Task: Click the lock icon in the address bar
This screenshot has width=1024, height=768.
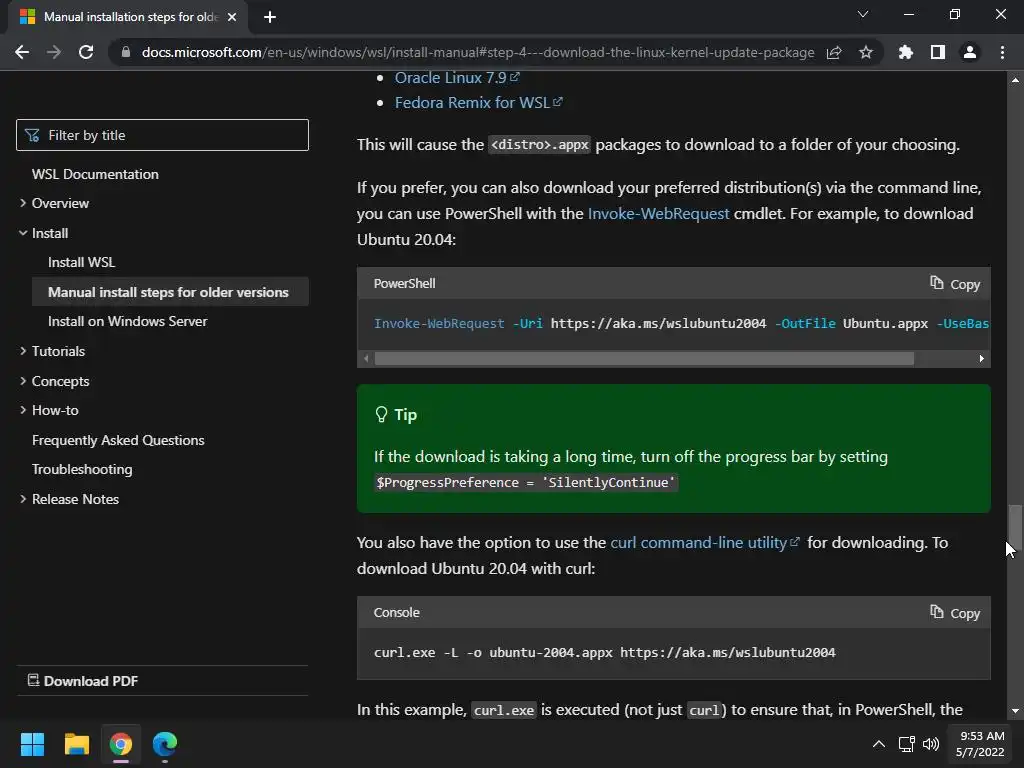Action: click(125, 52)
